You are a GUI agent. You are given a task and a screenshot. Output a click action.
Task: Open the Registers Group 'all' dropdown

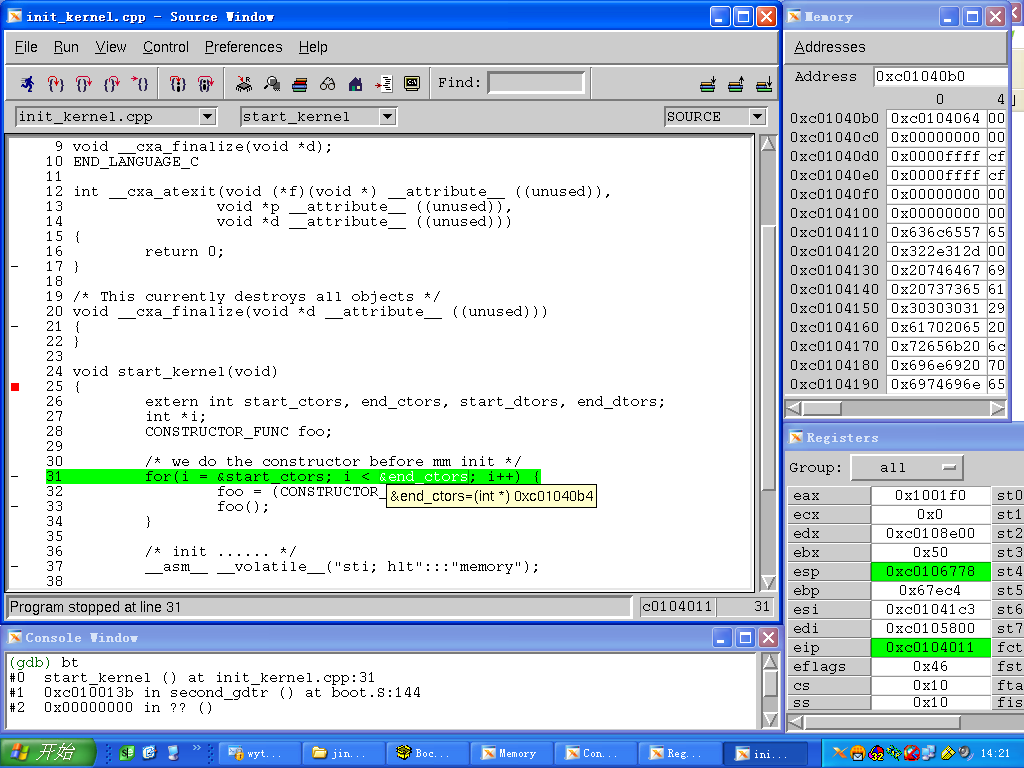[906, 468]
